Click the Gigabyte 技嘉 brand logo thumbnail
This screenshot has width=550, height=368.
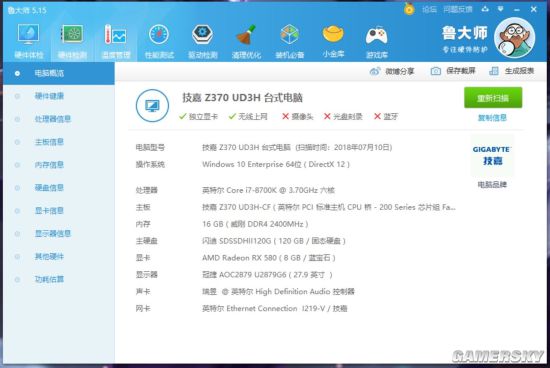coord(492,155)
